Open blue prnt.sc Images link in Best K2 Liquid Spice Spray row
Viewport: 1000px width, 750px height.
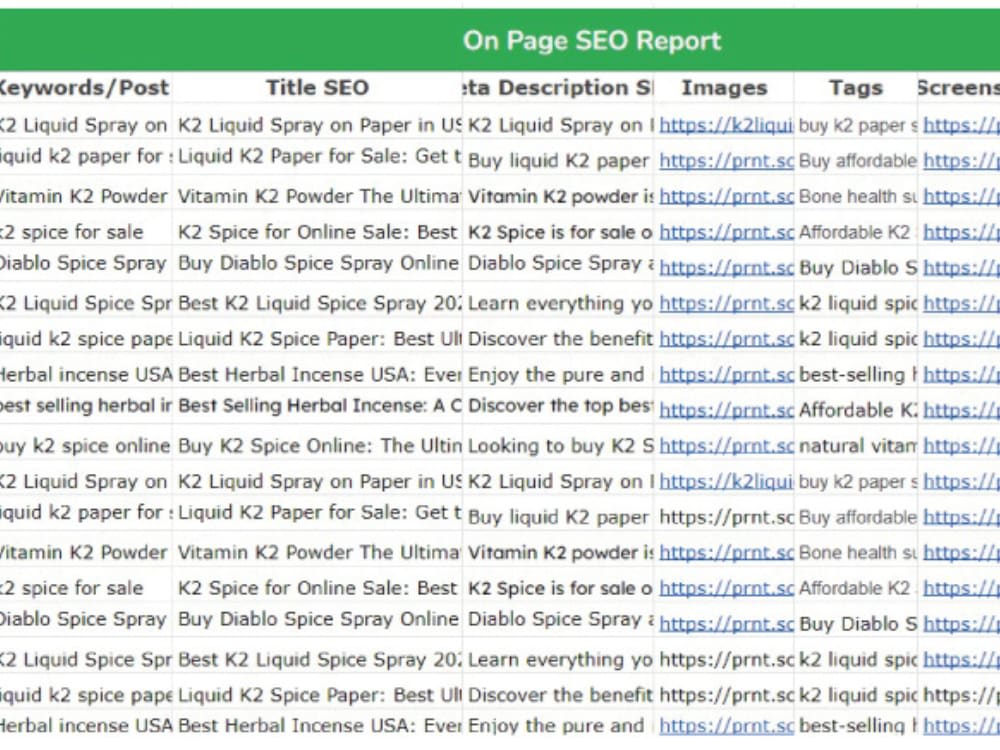click(x=726, y=304)
